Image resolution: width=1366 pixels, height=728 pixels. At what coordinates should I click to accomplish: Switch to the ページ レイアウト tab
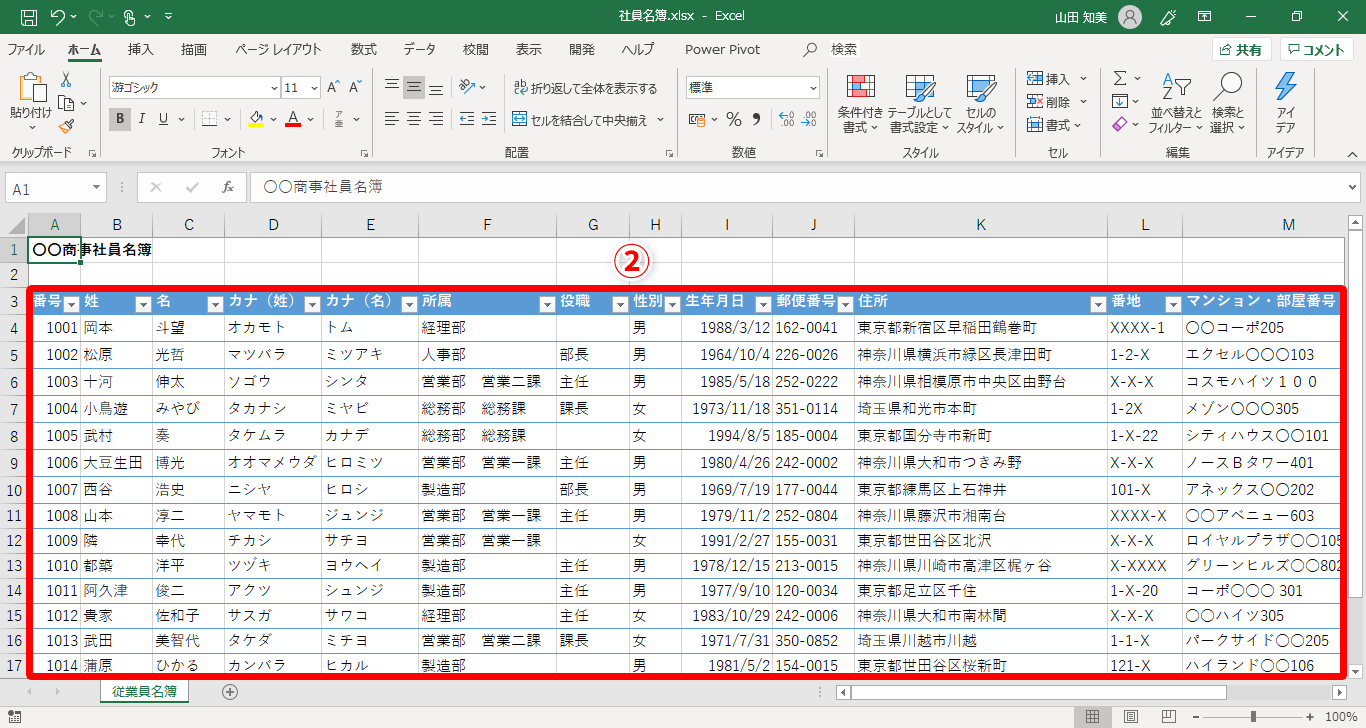point(279,49)
